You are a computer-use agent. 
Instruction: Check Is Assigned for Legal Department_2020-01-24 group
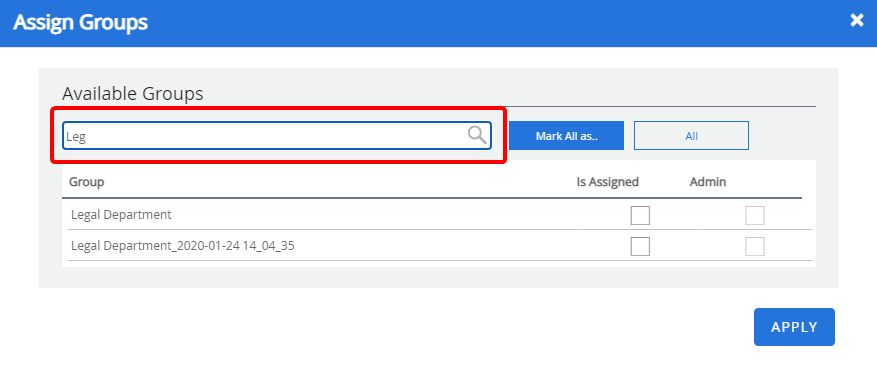coord(640,246)
